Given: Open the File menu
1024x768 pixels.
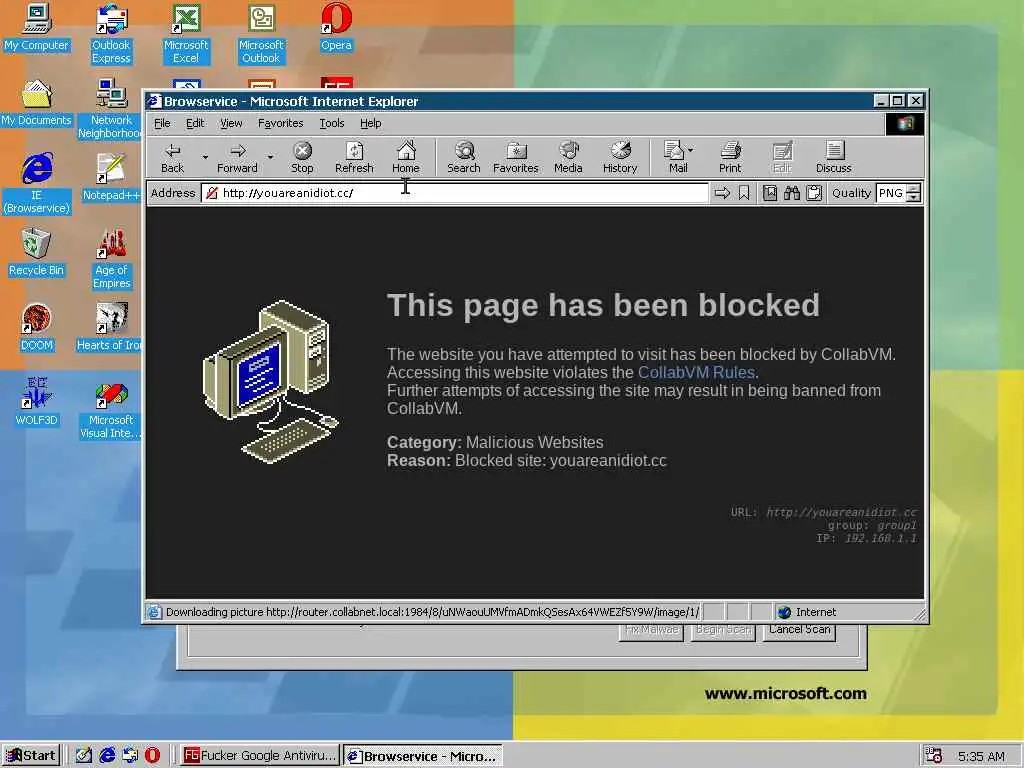Looking at the screenshot, I should pyautogui.click(x=162, y=123).
